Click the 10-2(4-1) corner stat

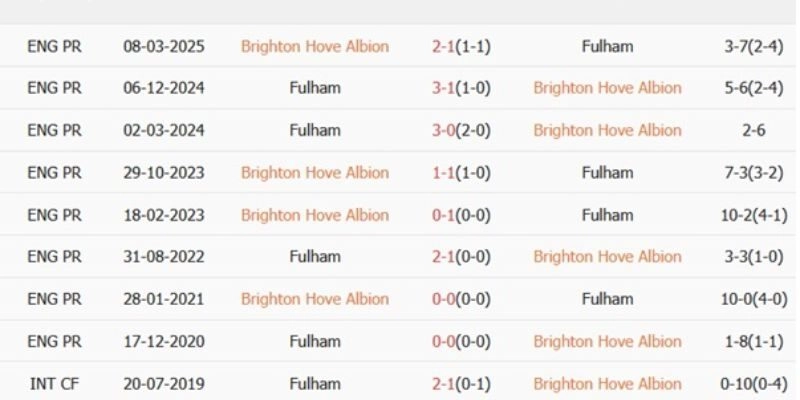pos(746,214)
